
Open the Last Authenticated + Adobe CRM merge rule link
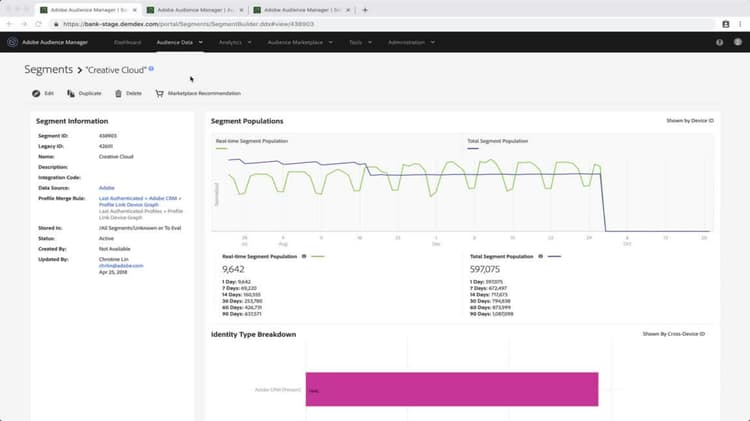click(140, 201)
